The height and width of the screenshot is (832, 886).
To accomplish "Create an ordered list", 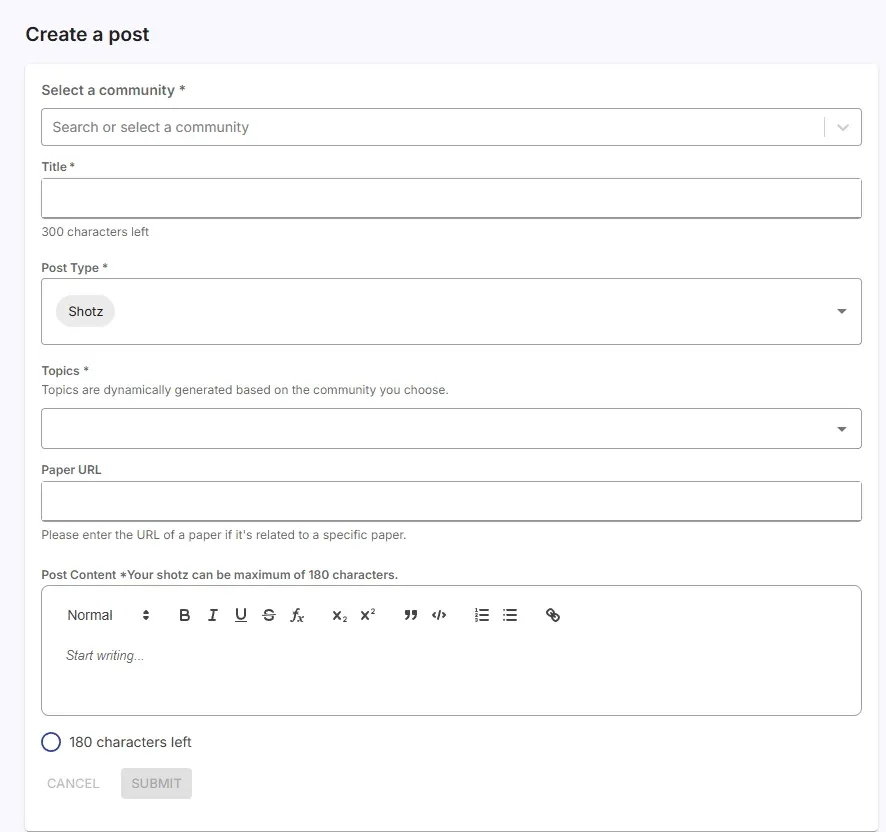I will coord(481,614).
